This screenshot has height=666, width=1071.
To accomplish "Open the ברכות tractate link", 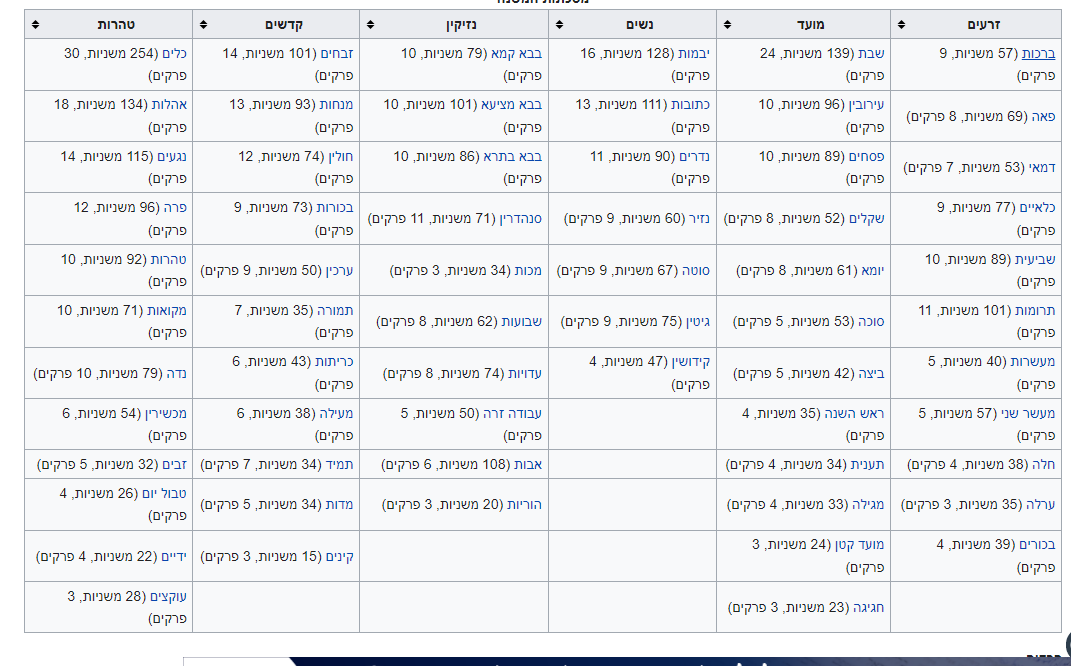I will coord(1038,53).
